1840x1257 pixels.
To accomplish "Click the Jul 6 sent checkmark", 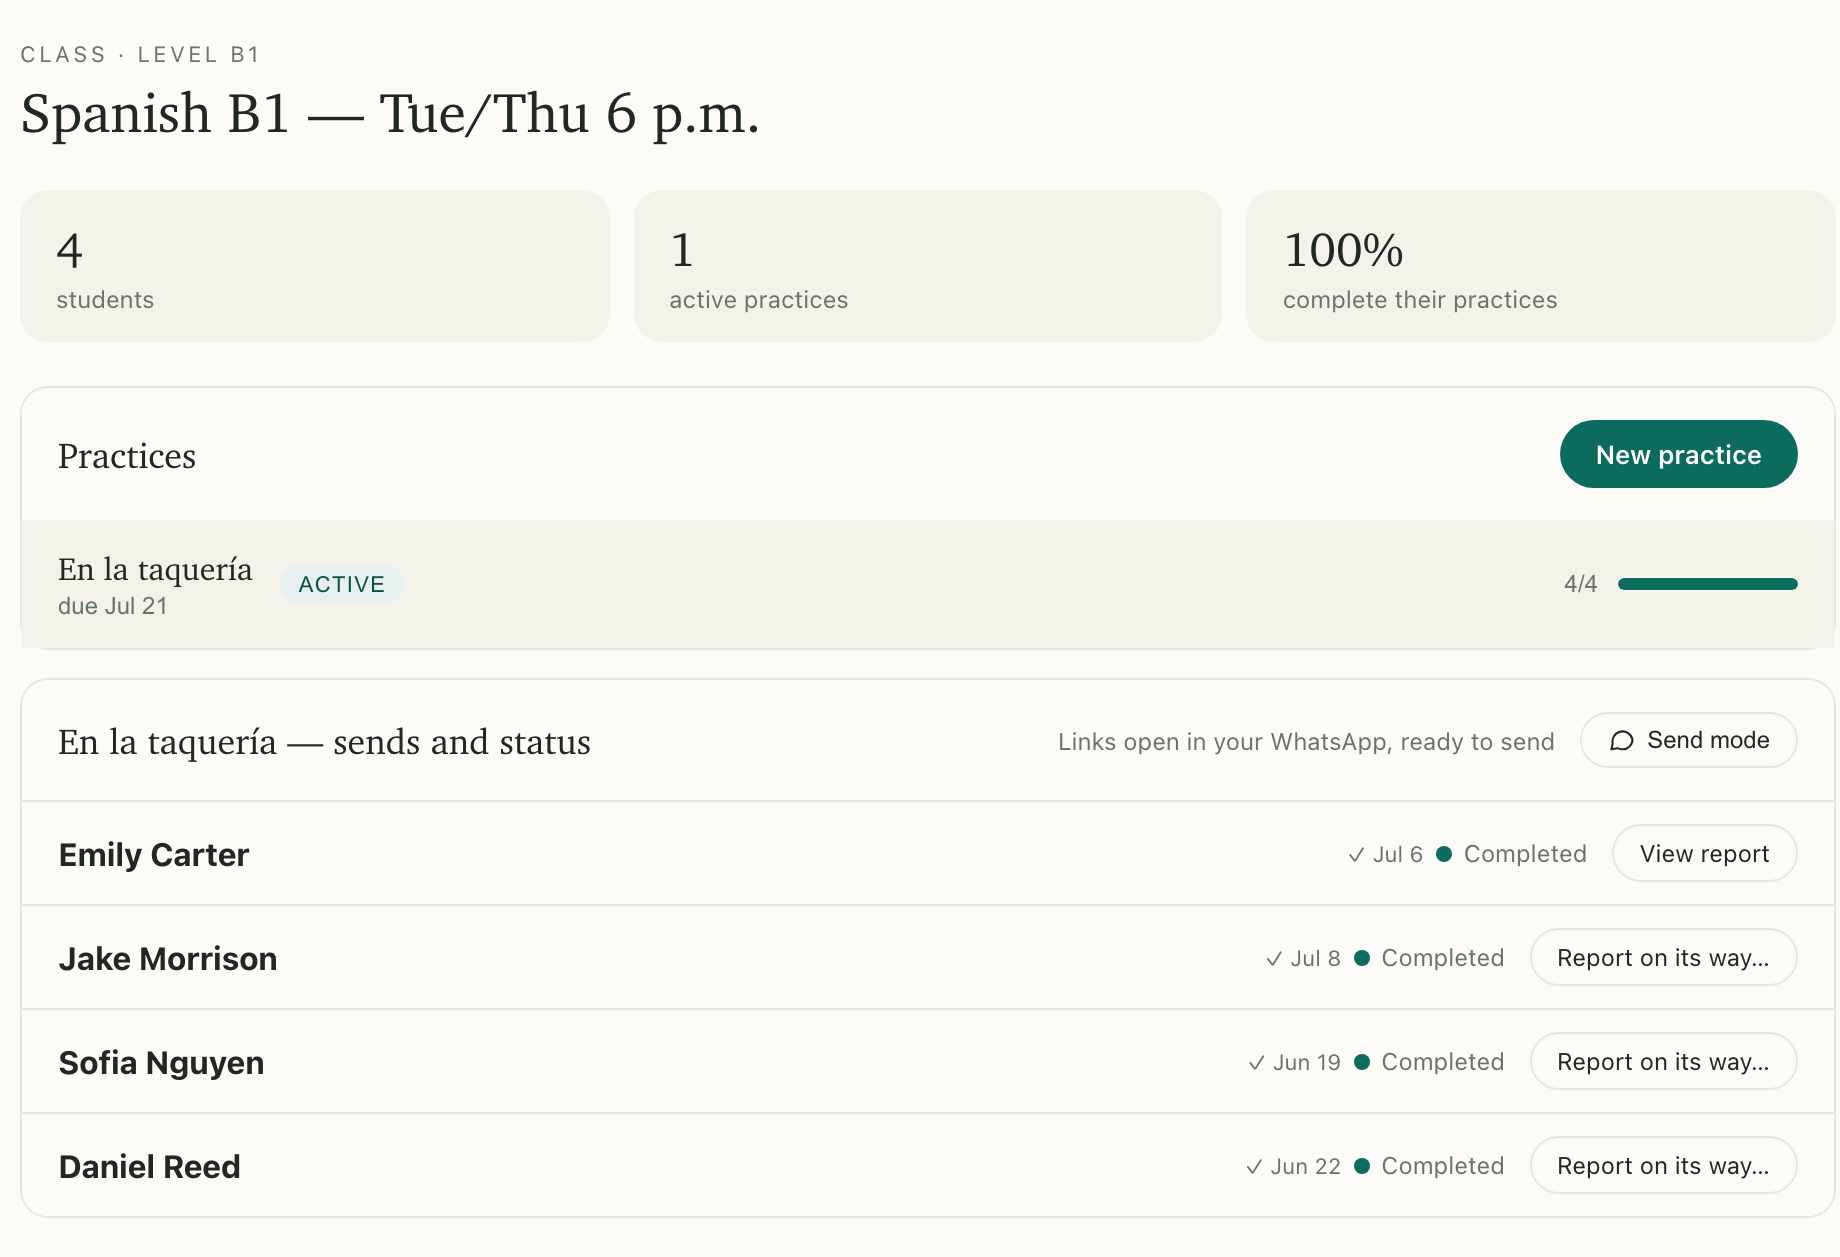I will pos(1356,854).
